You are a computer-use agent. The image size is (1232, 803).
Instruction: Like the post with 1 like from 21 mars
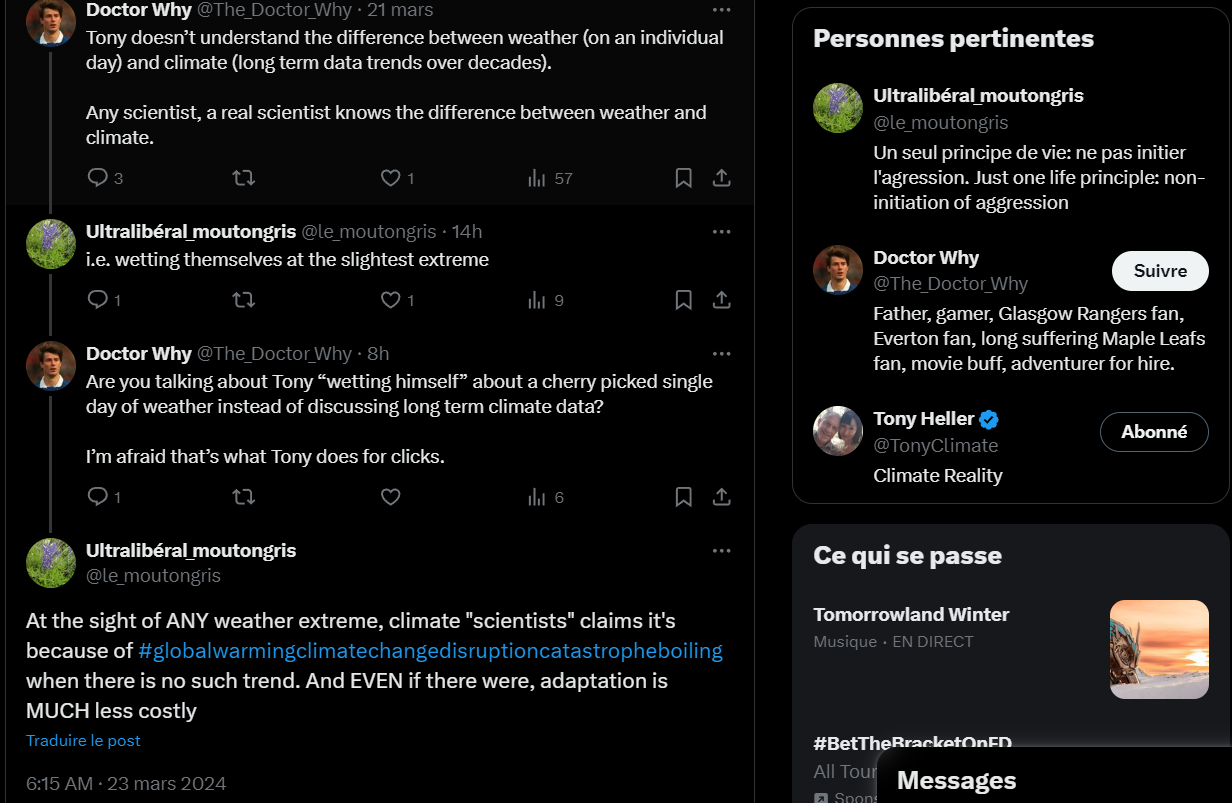(397, 178)
